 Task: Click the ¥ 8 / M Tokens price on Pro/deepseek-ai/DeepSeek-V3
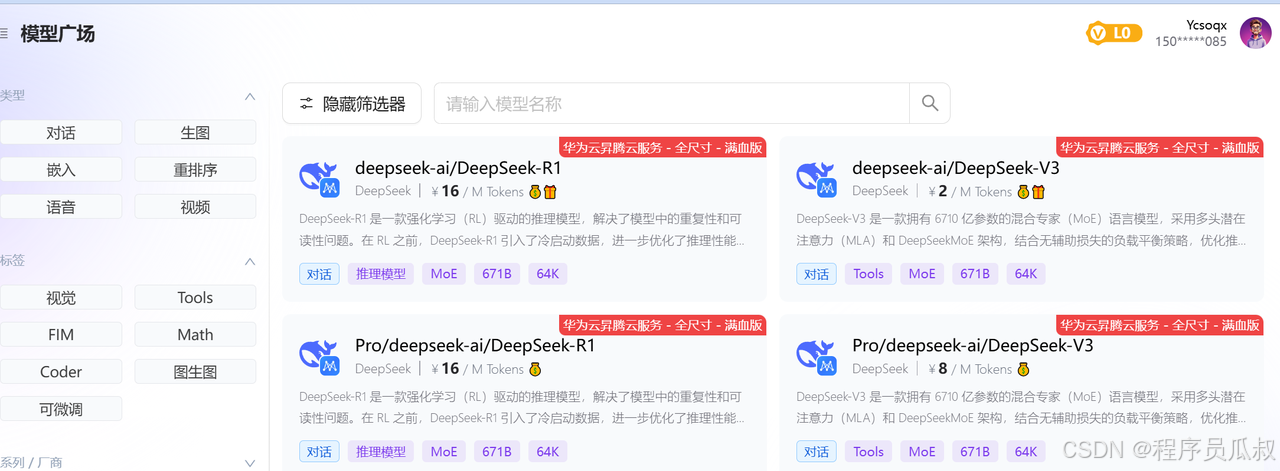click(970, 369)
